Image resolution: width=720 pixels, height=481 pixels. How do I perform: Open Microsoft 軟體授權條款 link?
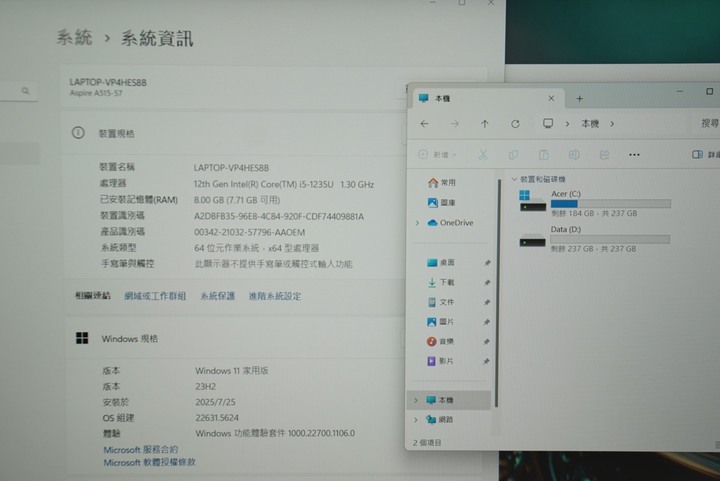tap(149, 462)
